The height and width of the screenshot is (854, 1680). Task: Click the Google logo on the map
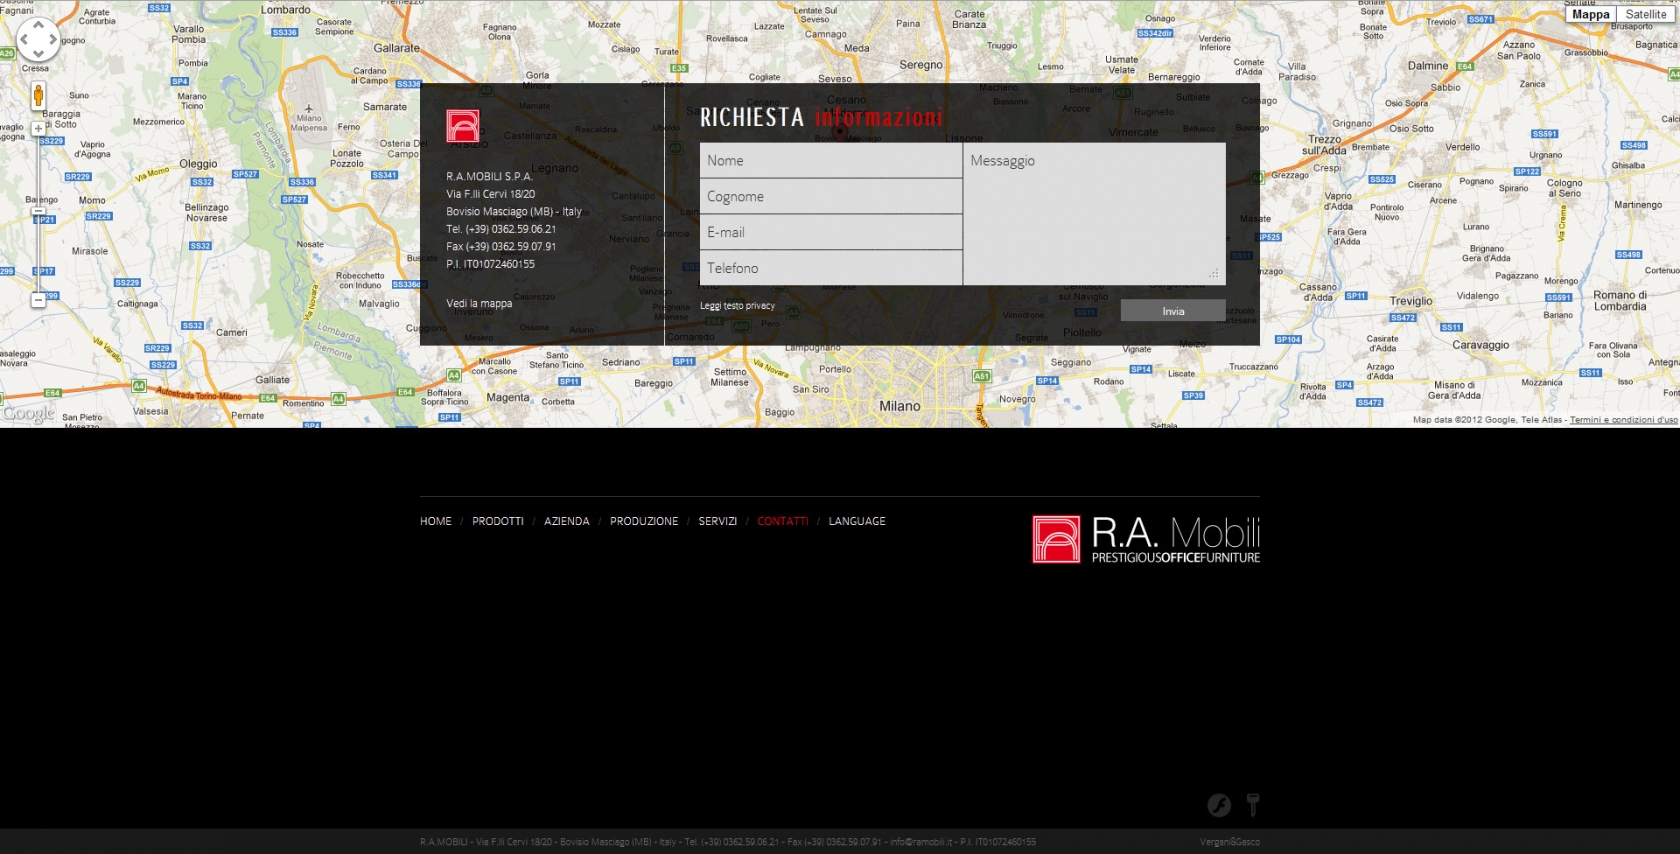click(x=29, y=413)
